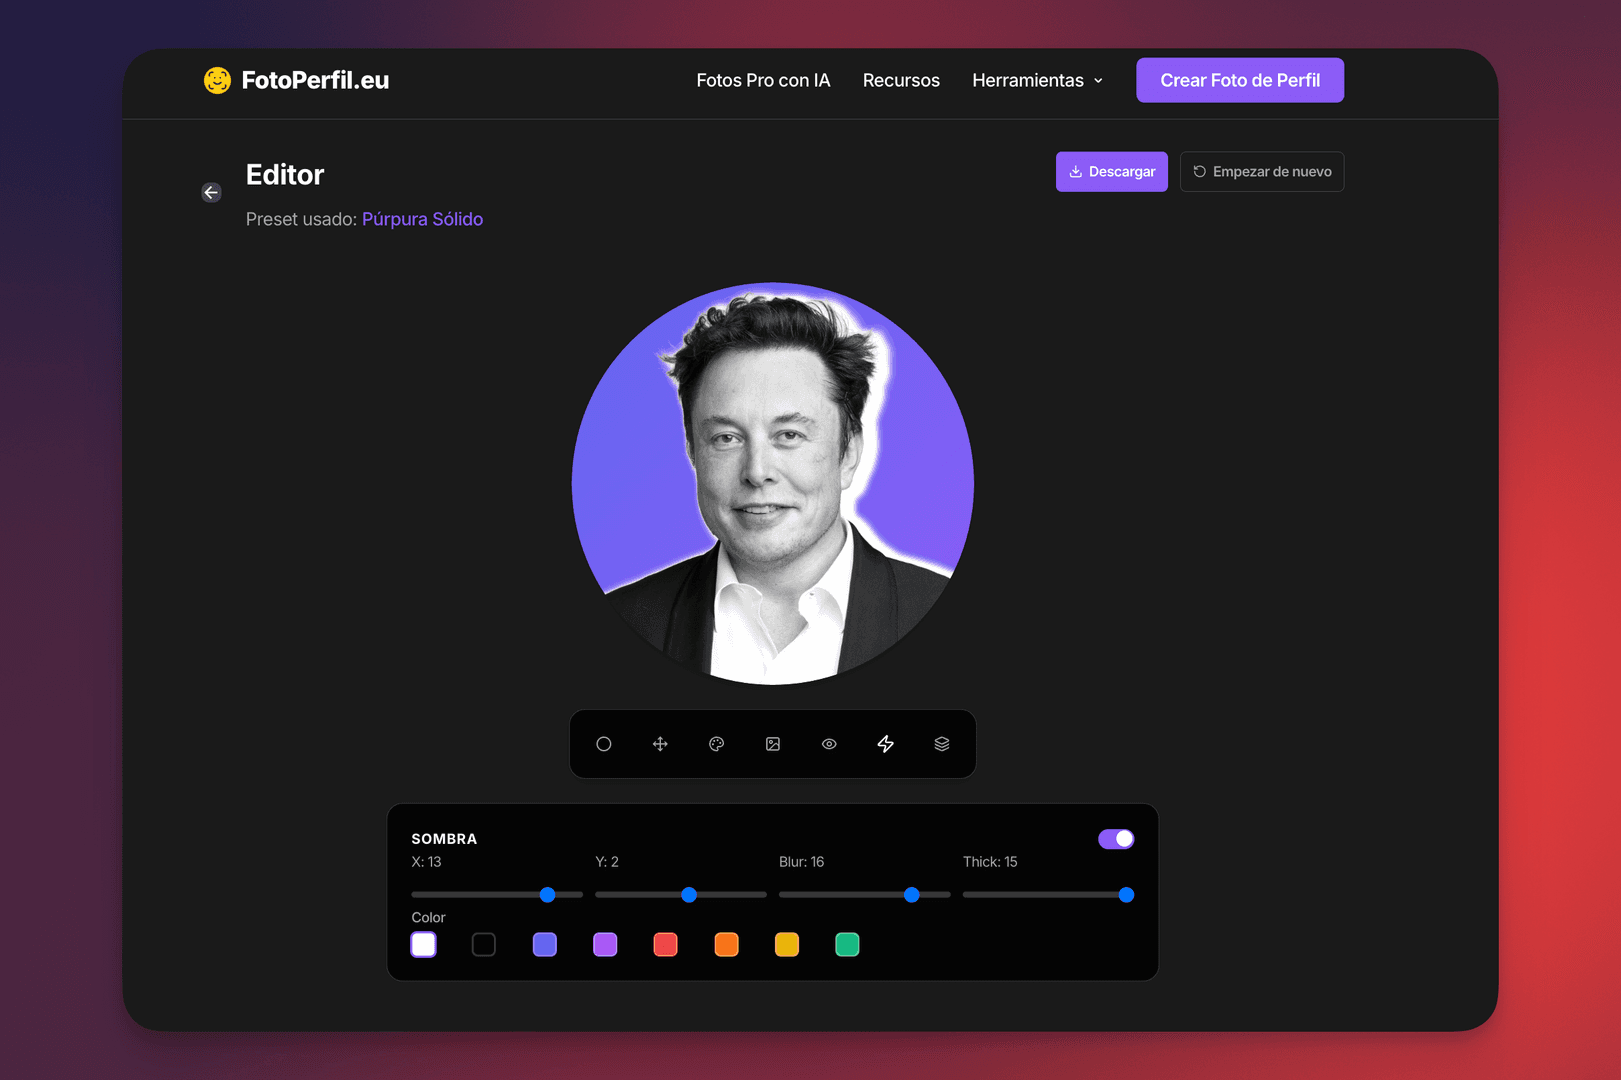Expand the Herramientas dropdown menu
The height and width of the screenshot is (1080, 1621).
pyautogui.click(x=1037, y=80)
